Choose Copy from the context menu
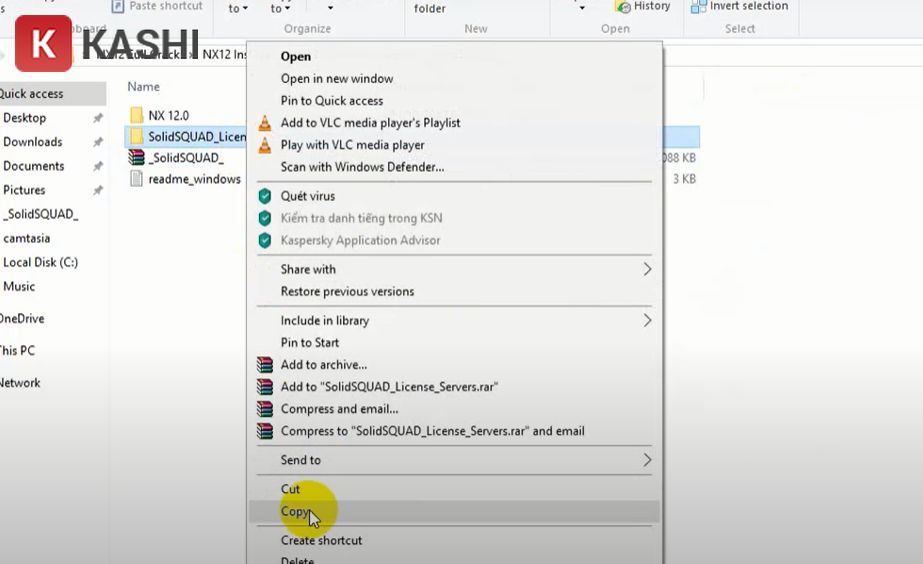The height and width of the screenshot is (564, 923). pyautogui.click(x=295, y=512)
